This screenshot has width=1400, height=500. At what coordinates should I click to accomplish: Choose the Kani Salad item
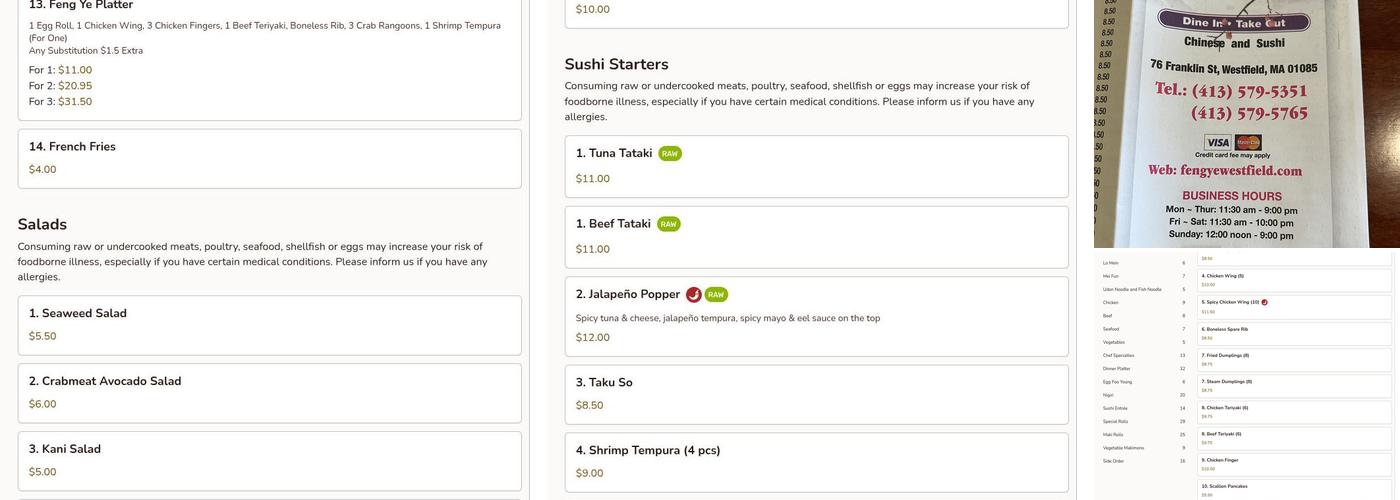click(269, 461)
